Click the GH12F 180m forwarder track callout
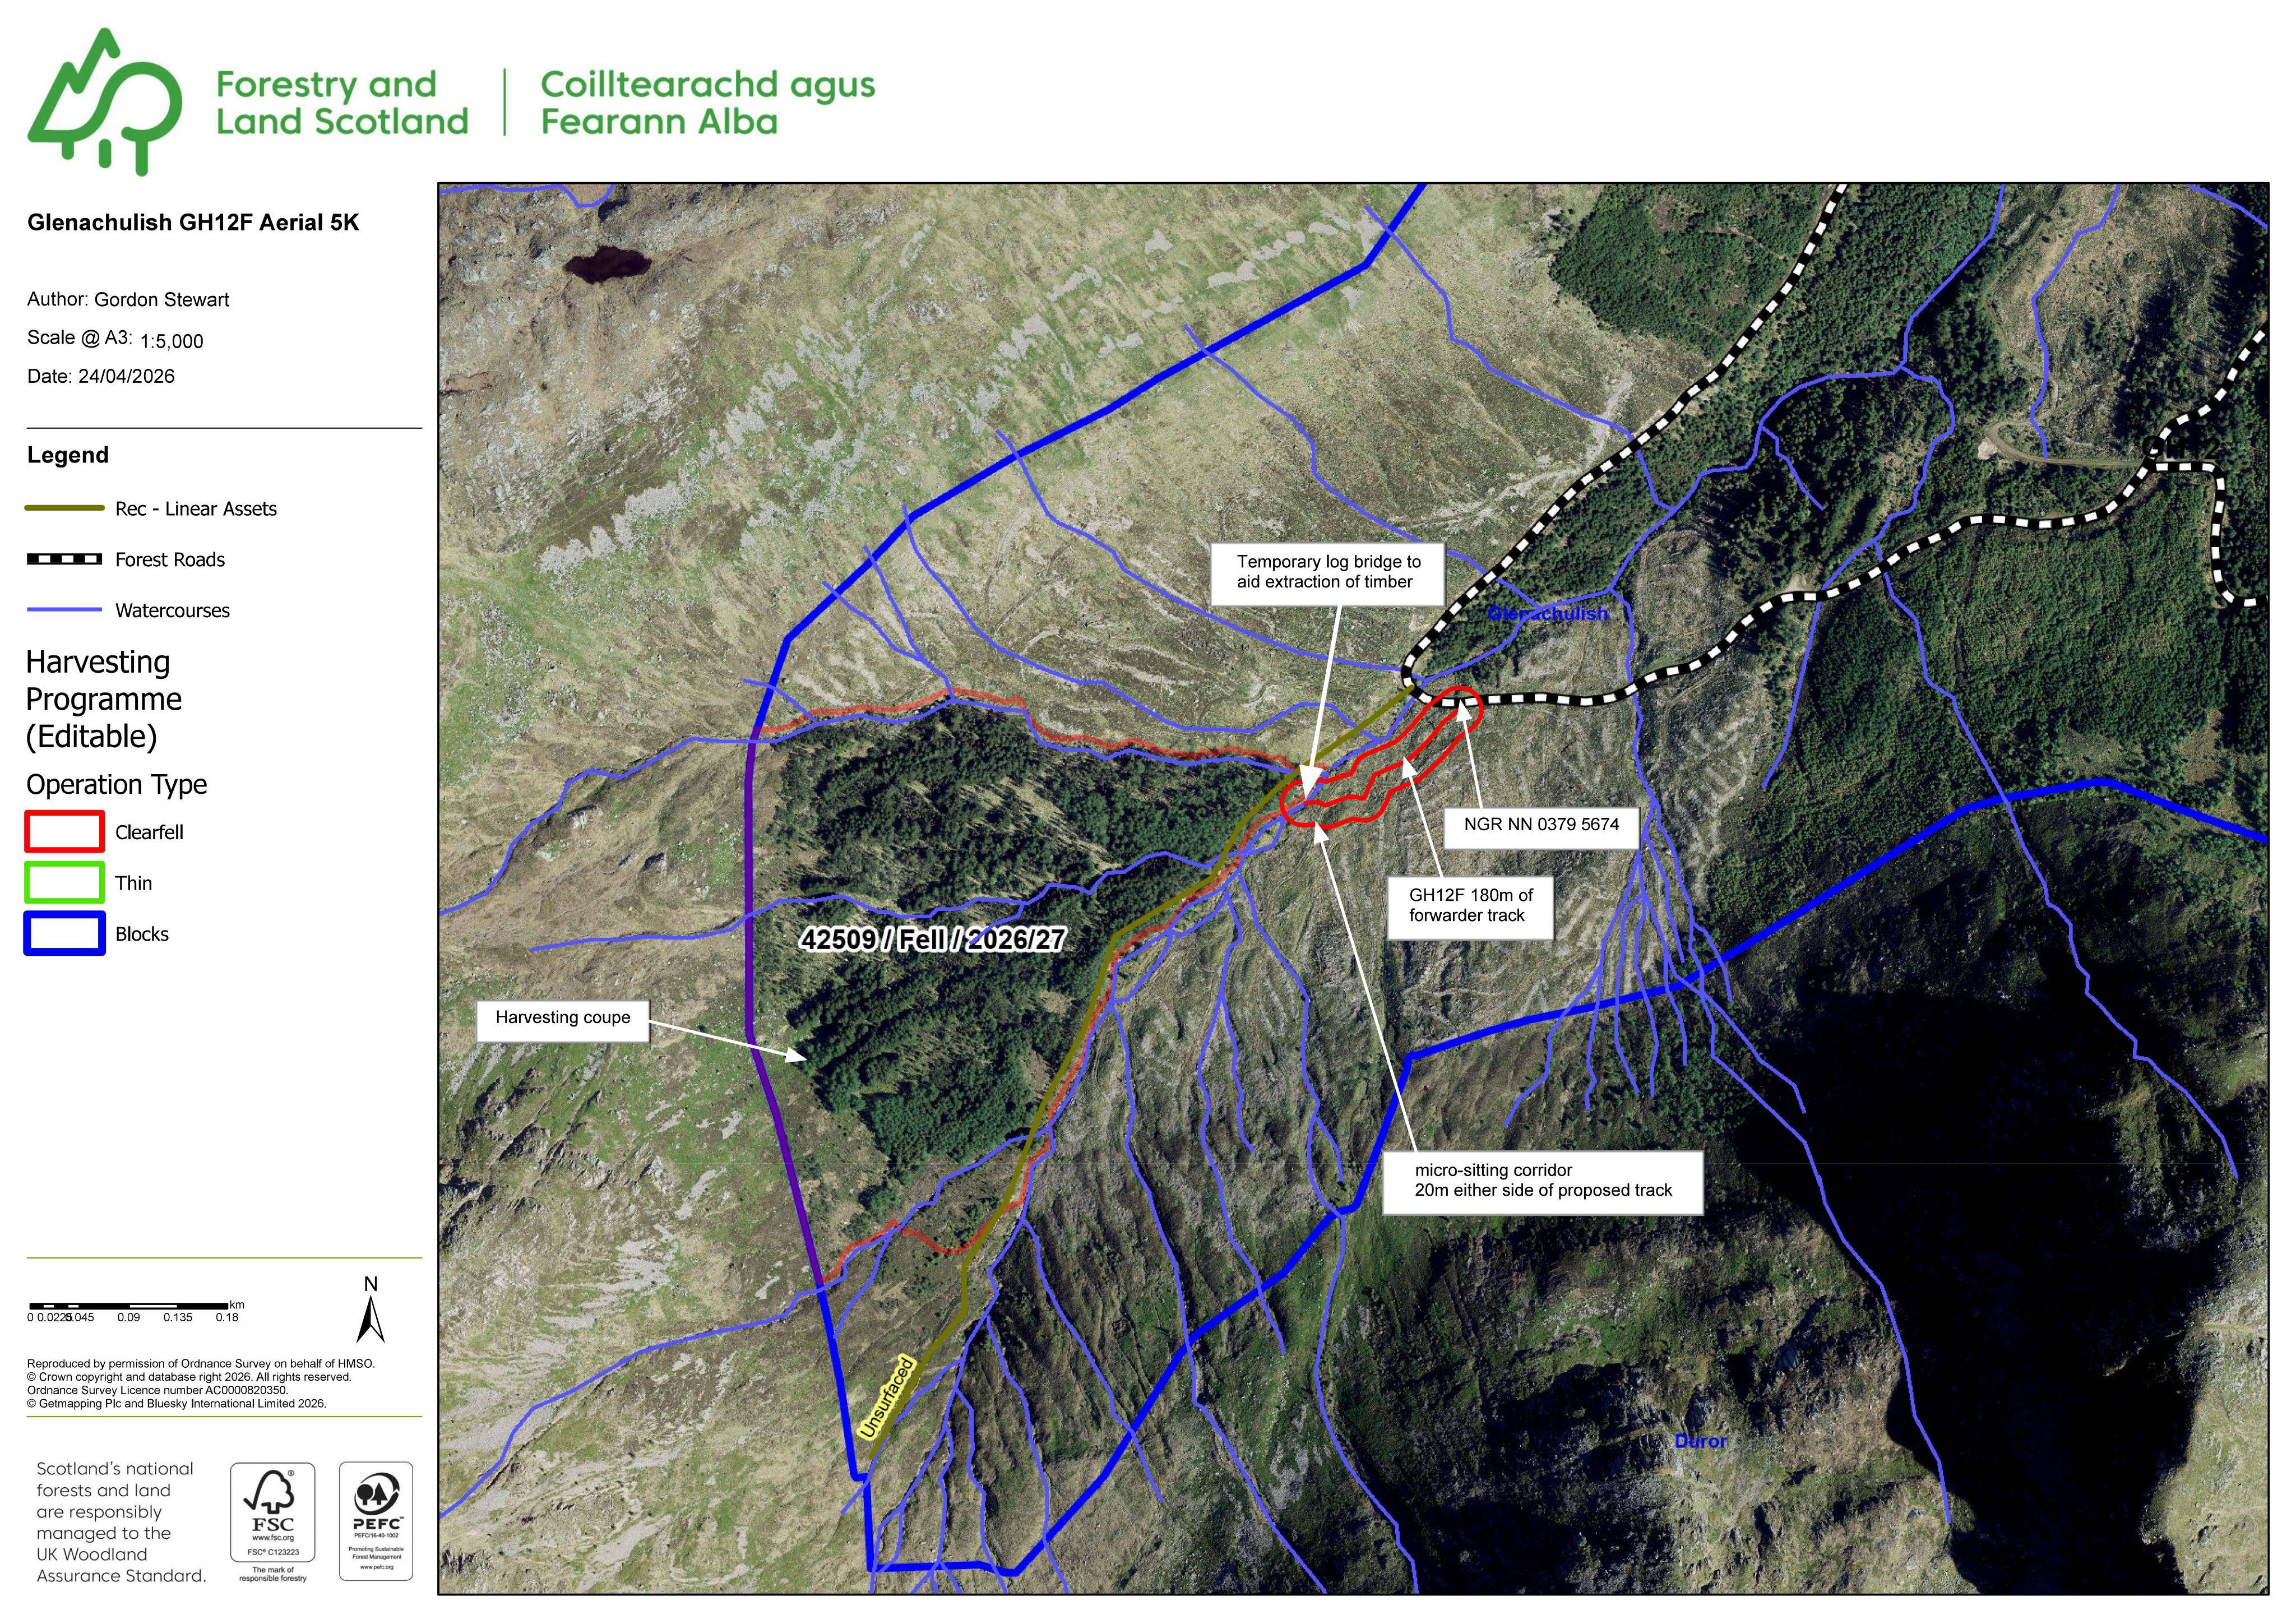The width and height of the screenshot is (2296, 1624). 1469,906
